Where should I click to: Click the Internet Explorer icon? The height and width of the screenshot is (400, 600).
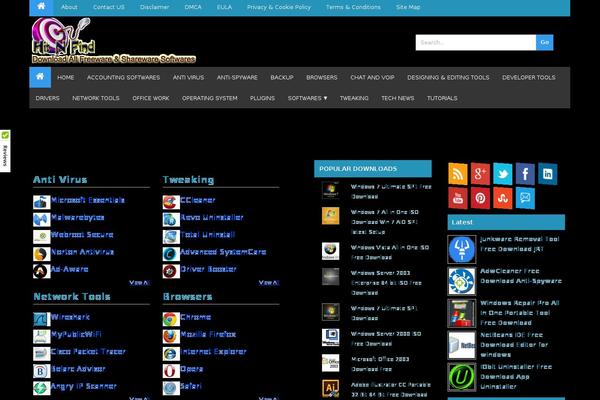click(171, 353)
